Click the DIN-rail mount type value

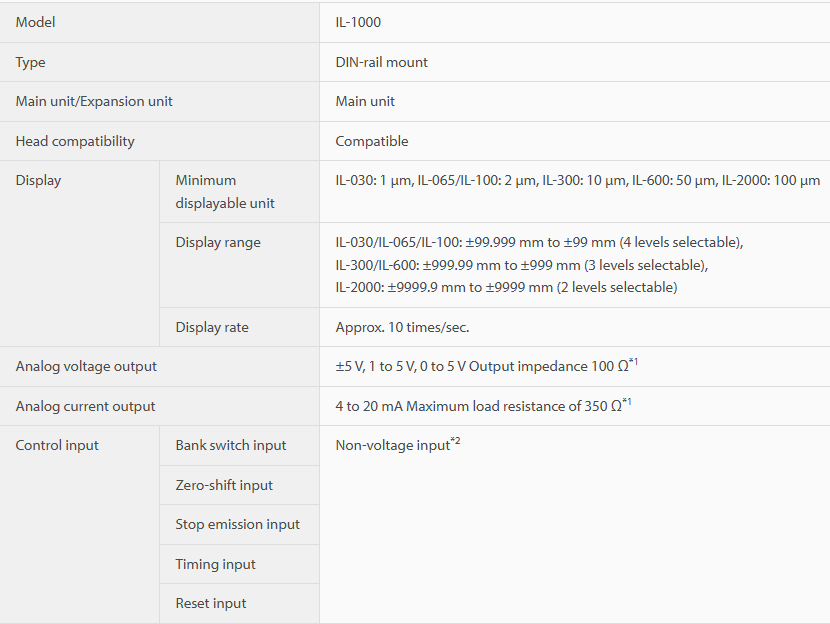coord(381,62)
